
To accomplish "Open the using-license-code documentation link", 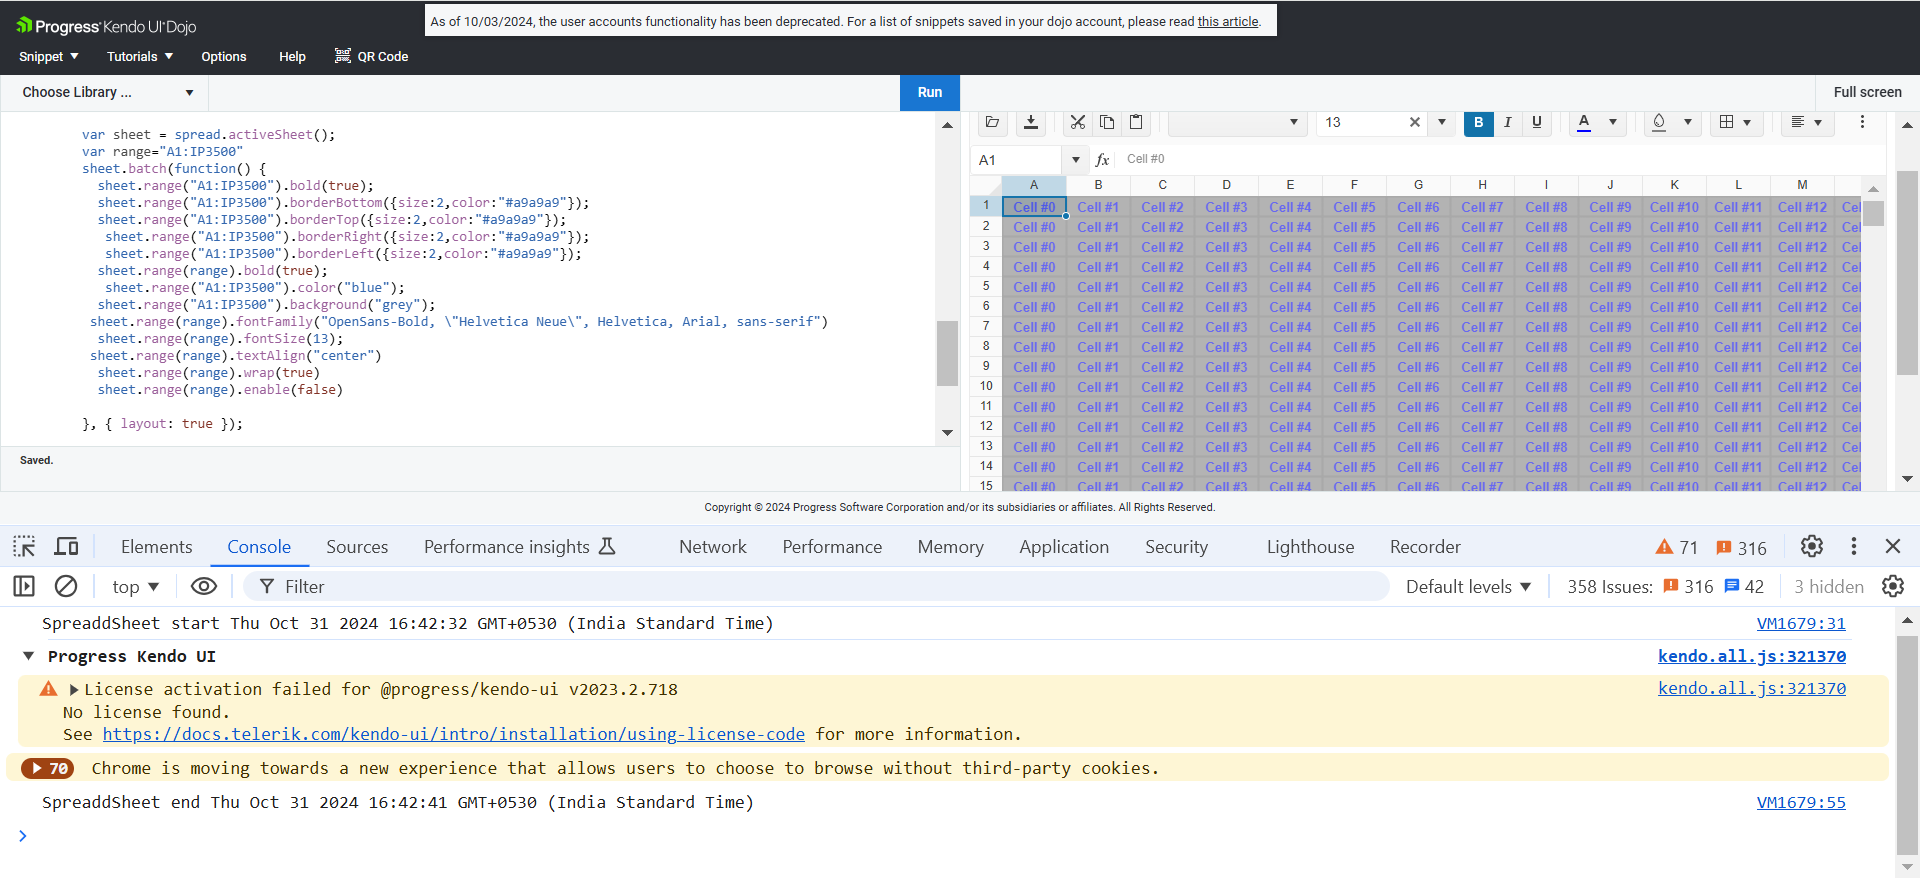I will pos(453,734).
